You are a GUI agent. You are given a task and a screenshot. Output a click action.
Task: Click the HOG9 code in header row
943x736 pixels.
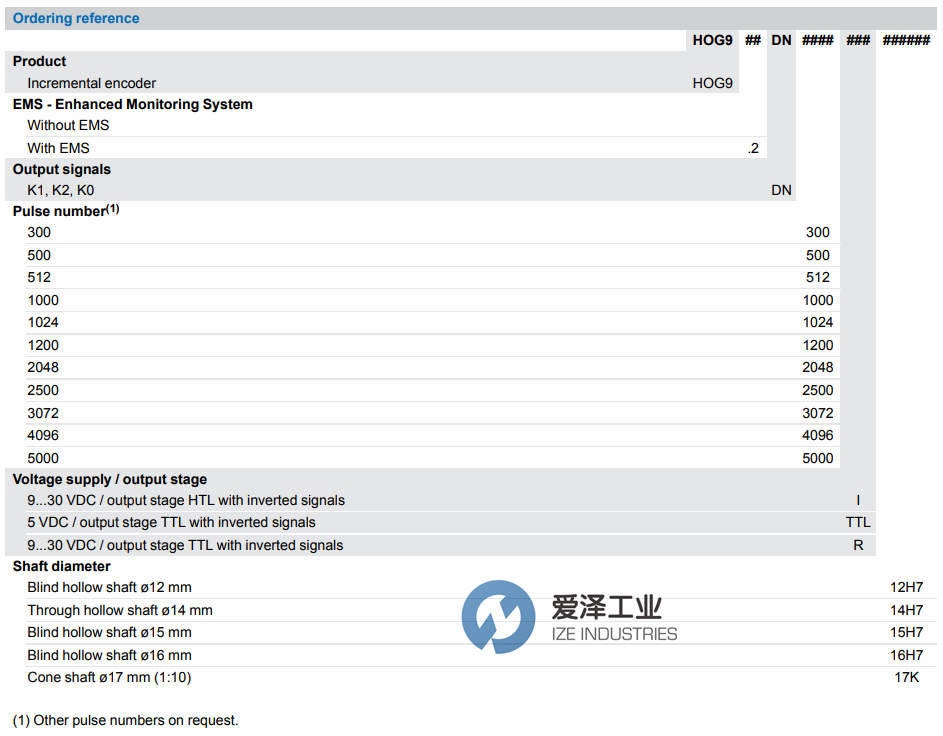[712, 40]
